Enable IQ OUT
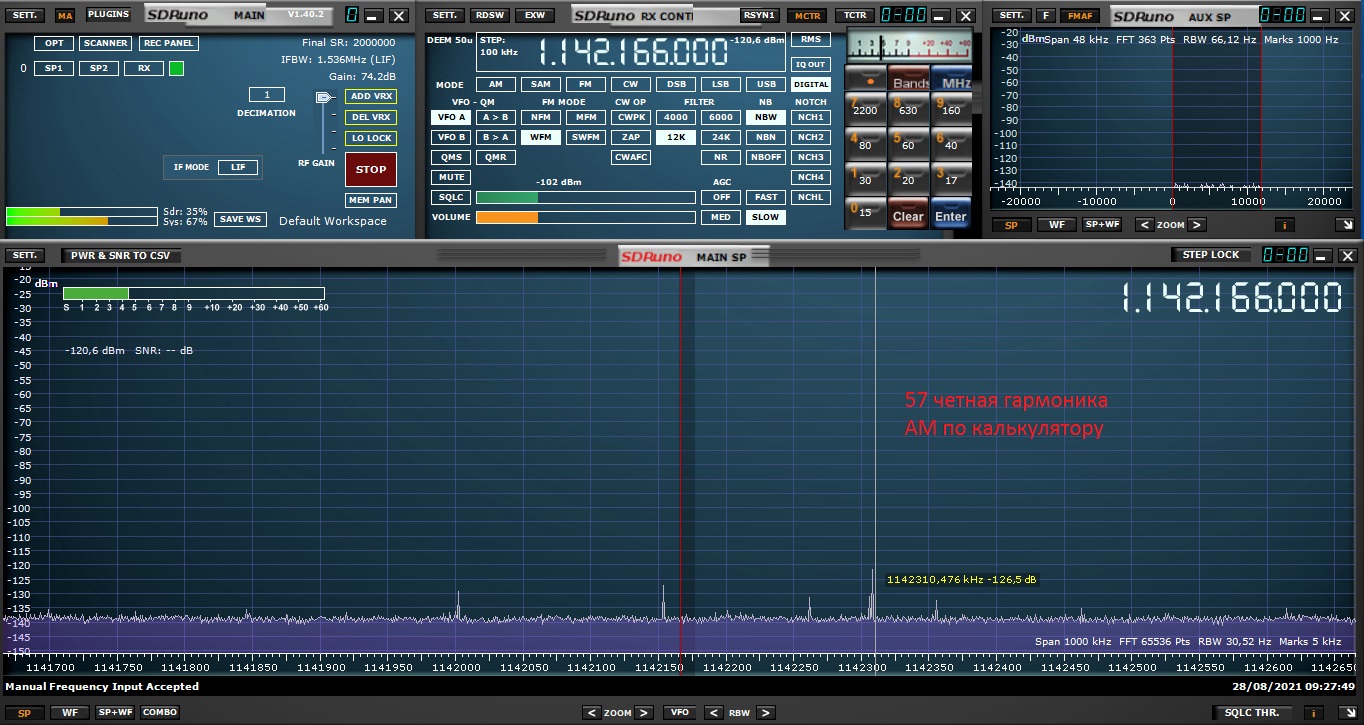Viewport: 1364px width, 725px height. coord(811,64)
